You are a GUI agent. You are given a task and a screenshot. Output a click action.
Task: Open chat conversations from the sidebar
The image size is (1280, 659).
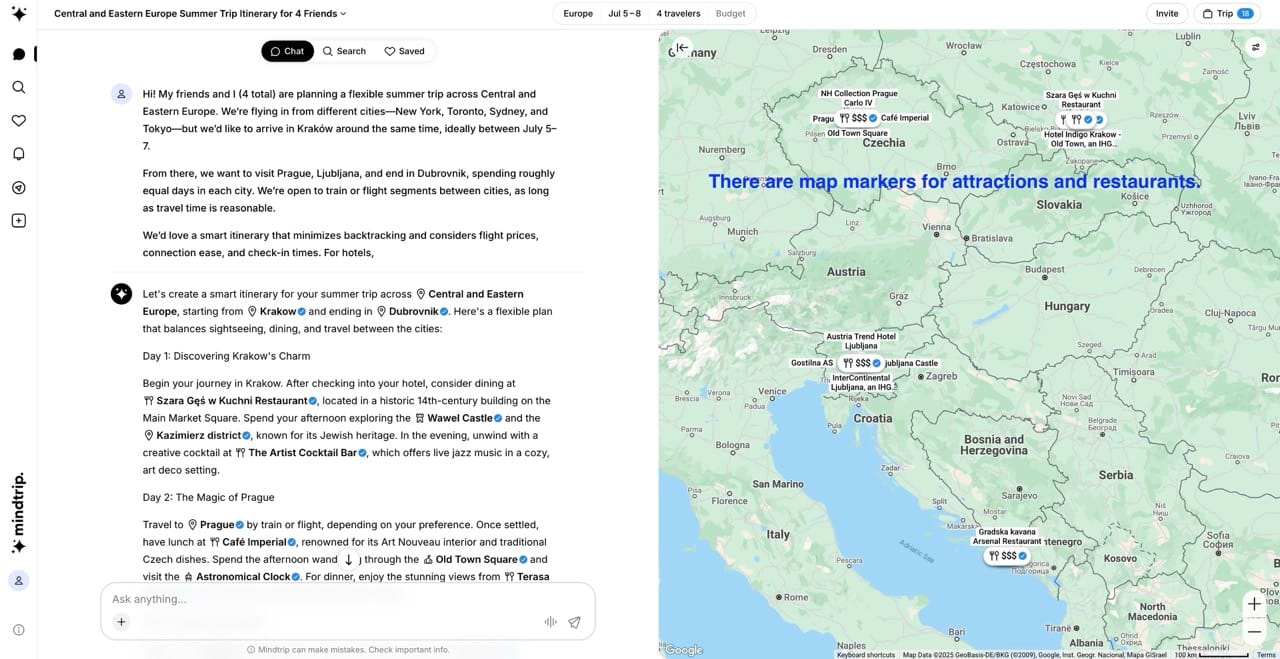[18, 53]
